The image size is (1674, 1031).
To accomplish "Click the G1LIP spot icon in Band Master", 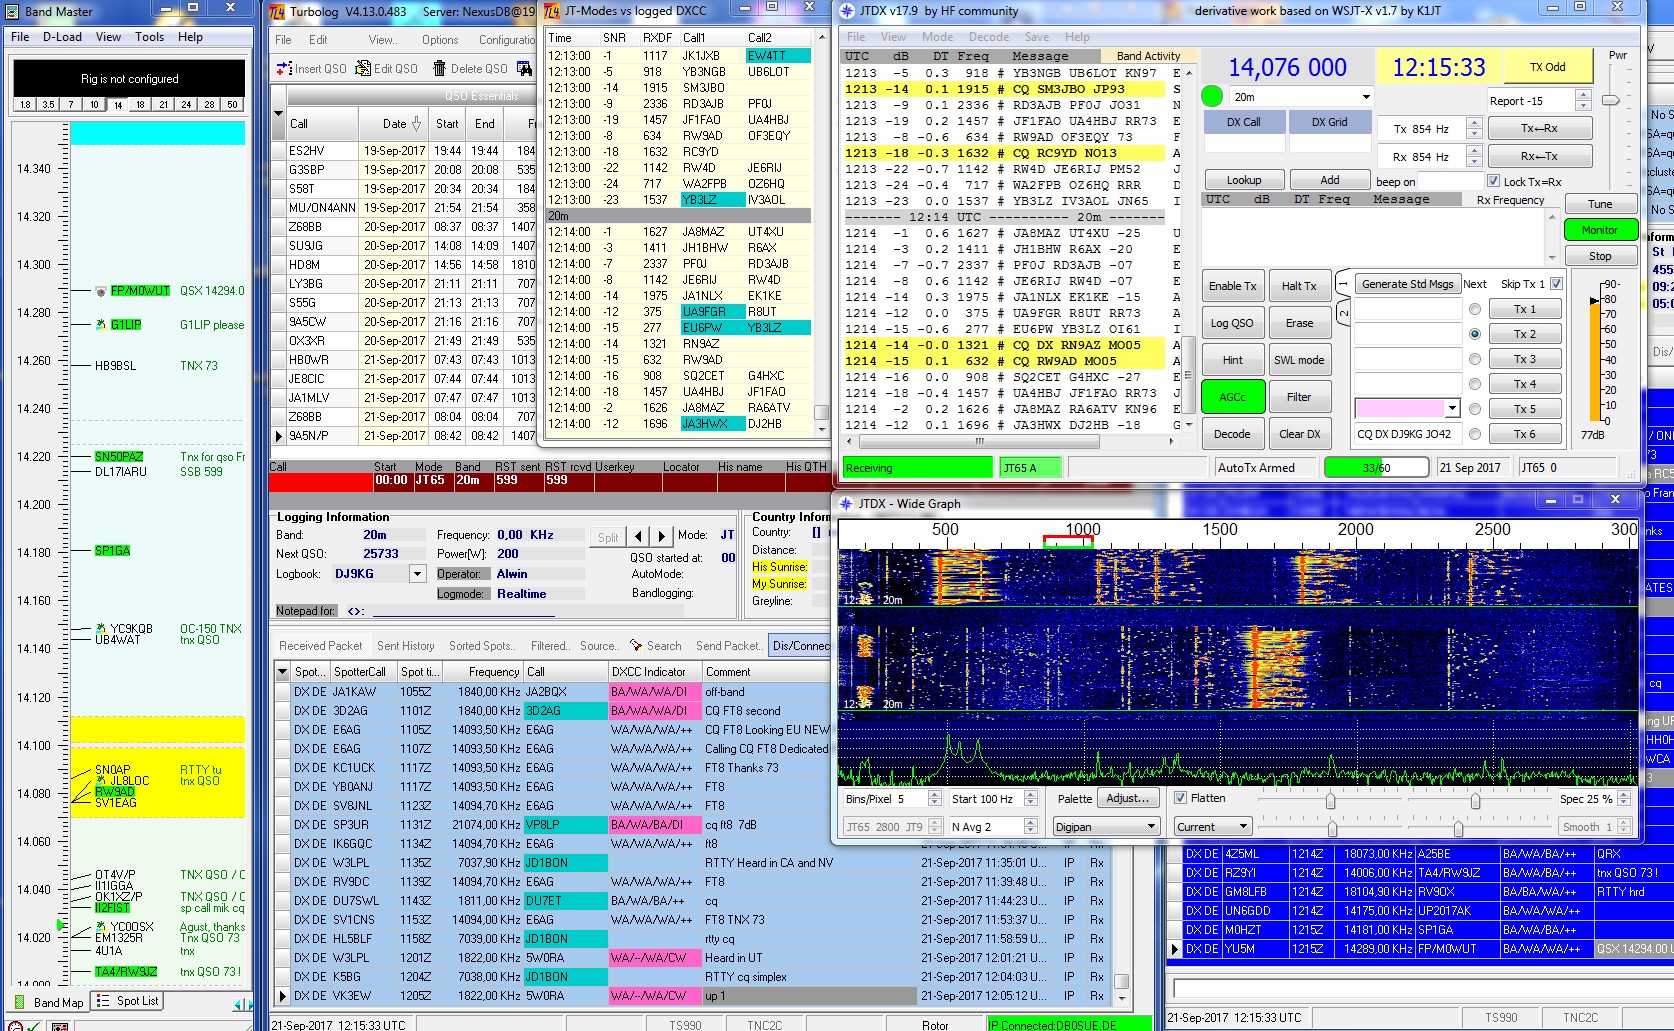I will (101, 325).
